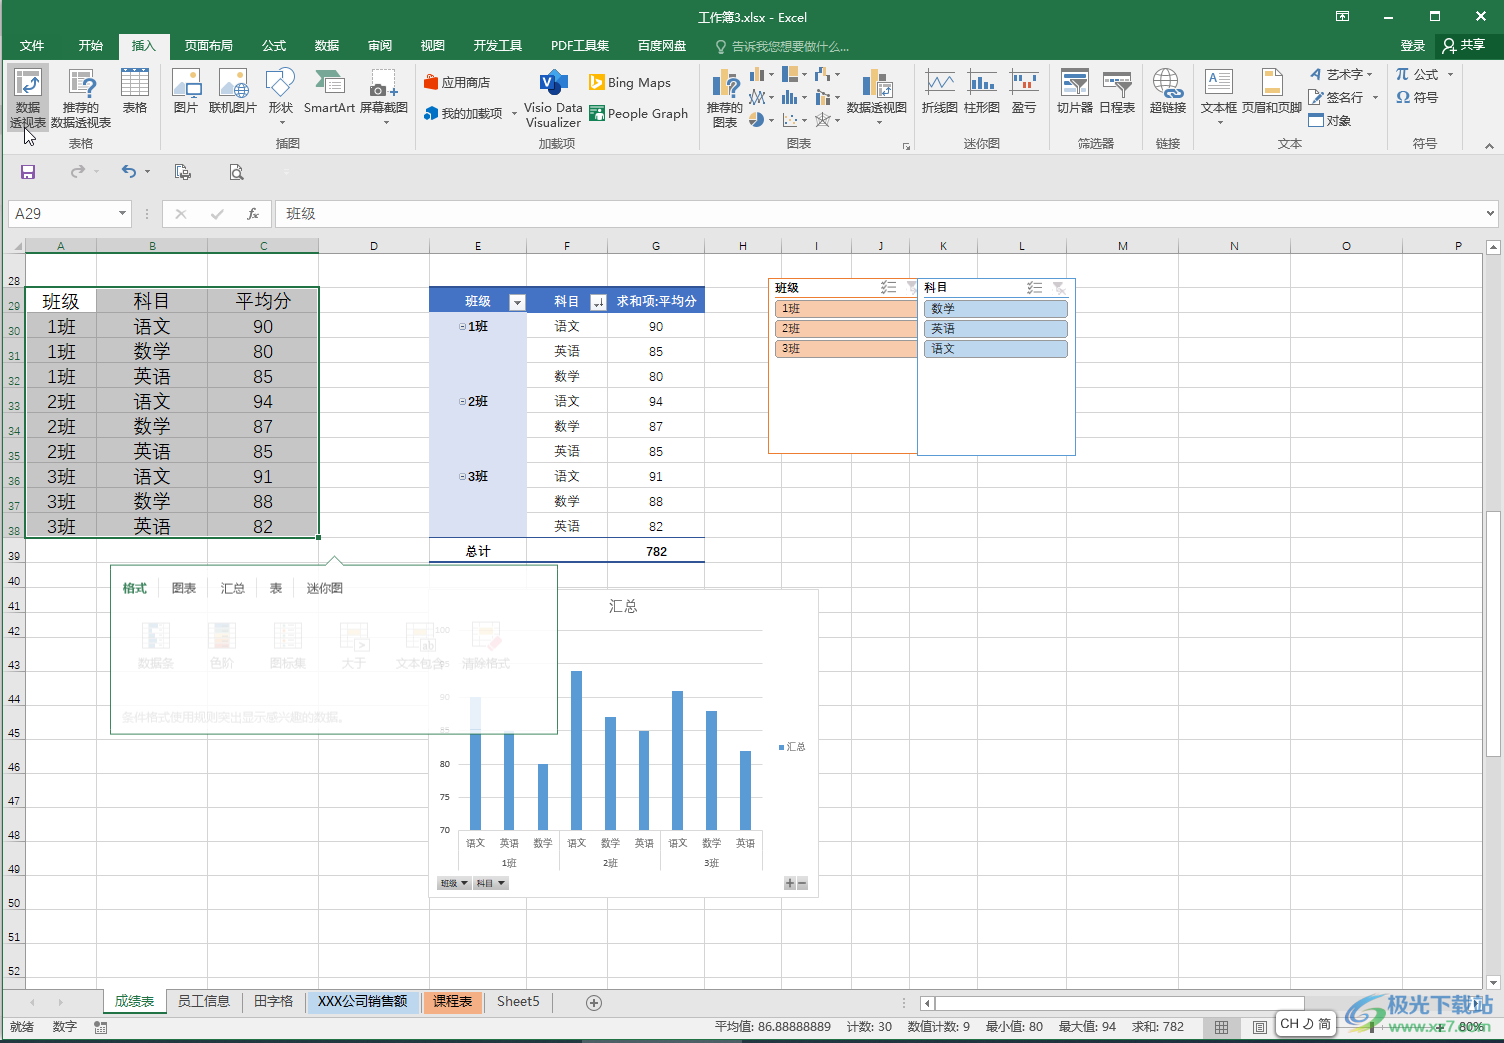Click the Sign in (登录) button
This screenshot has height=1043, width=1504.
(1413, 46)
